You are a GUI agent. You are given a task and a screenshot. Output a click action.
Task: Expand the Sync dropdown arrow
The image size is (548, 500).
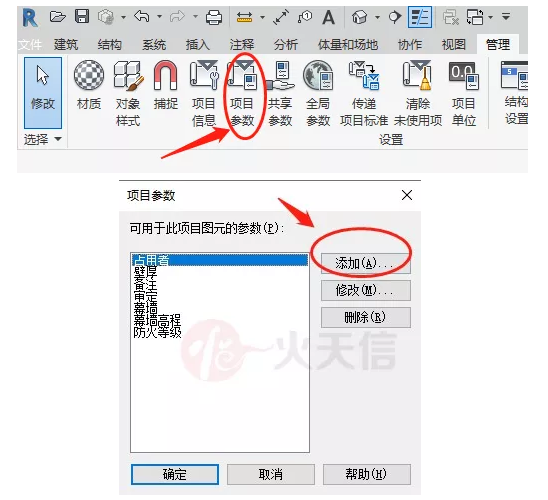pyautogui.click(x=123, y=17)
